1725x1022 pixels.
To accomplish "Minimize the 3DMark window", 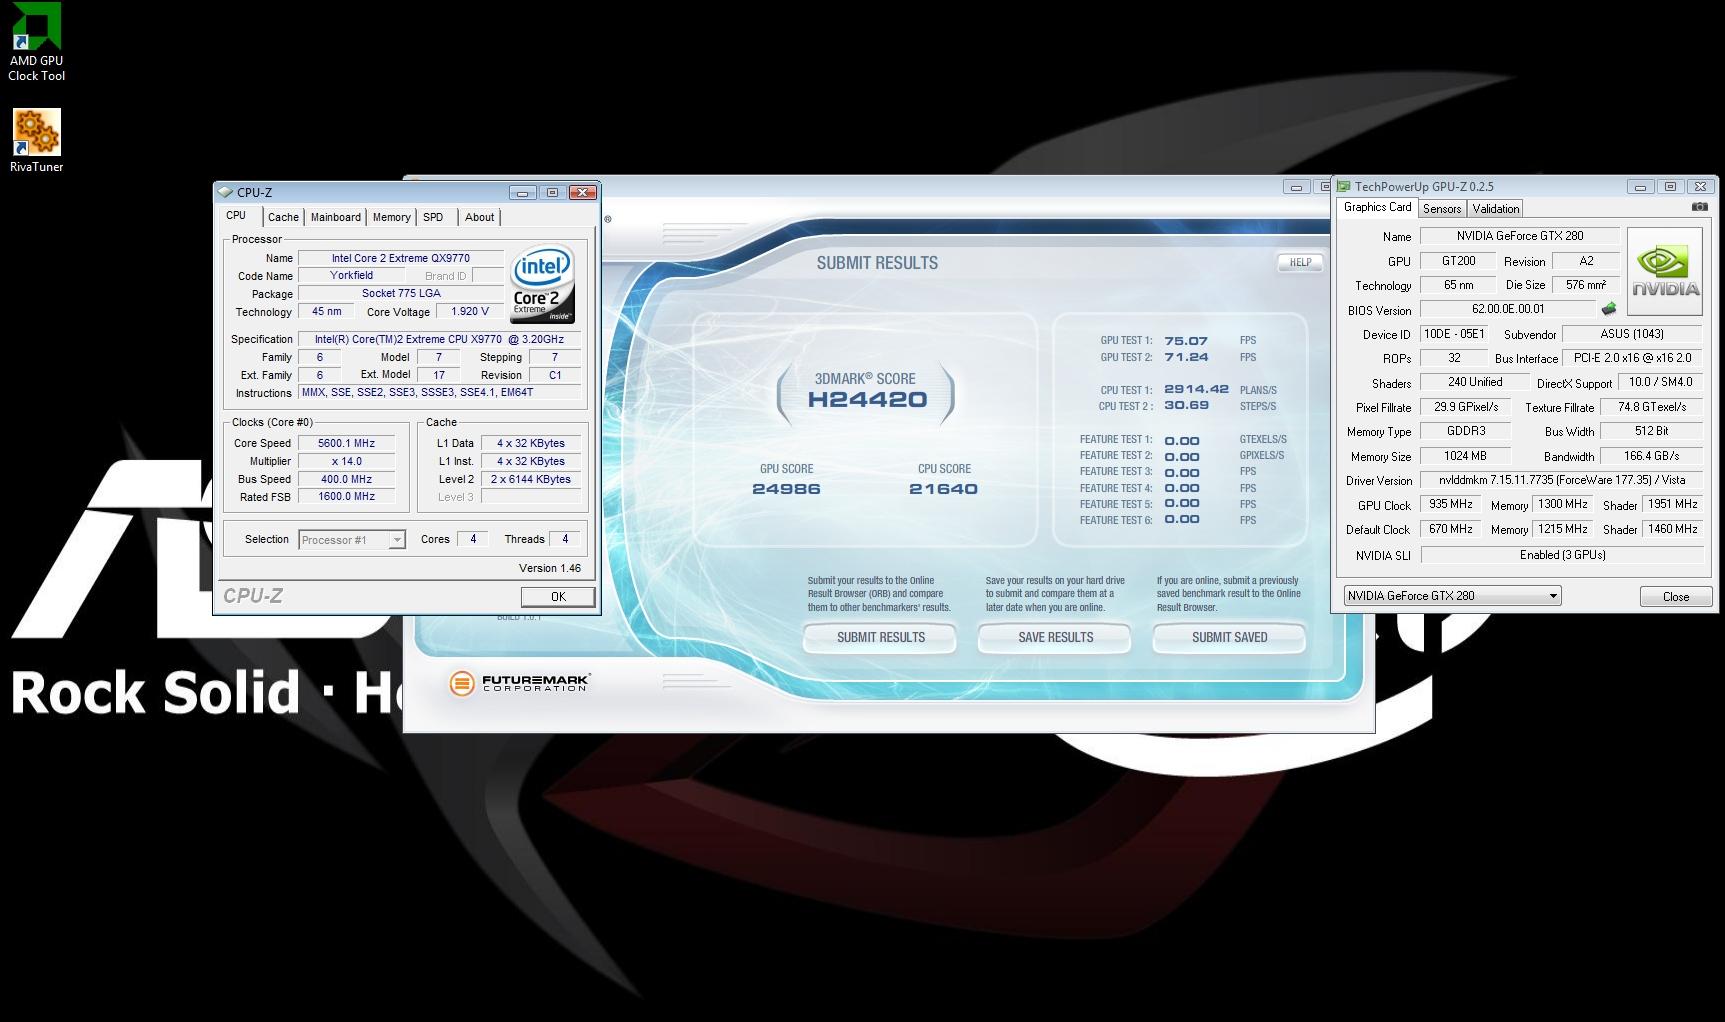I will point(1296,187).
